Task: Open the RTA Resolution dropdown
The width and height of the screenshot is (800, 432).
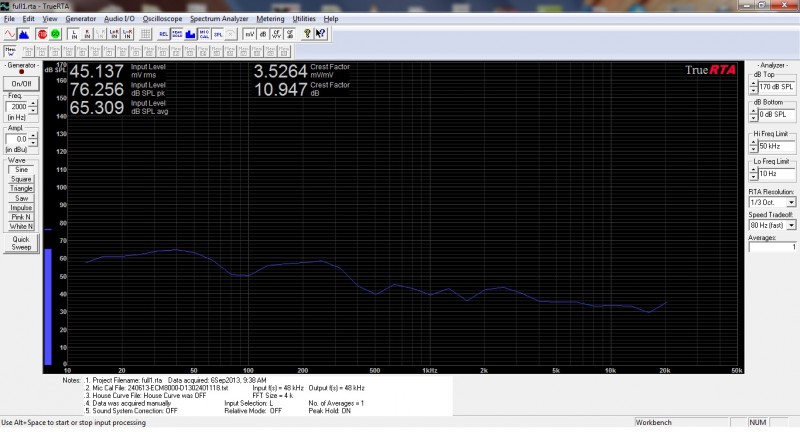Action: (791, 202)
